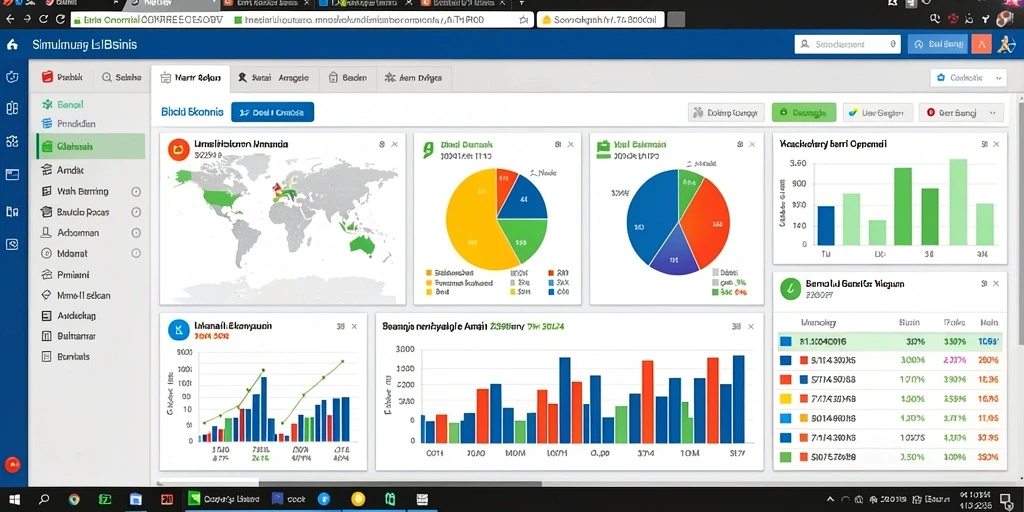
Task: Expand options icon on first pie chart panel
Action: 558,144
